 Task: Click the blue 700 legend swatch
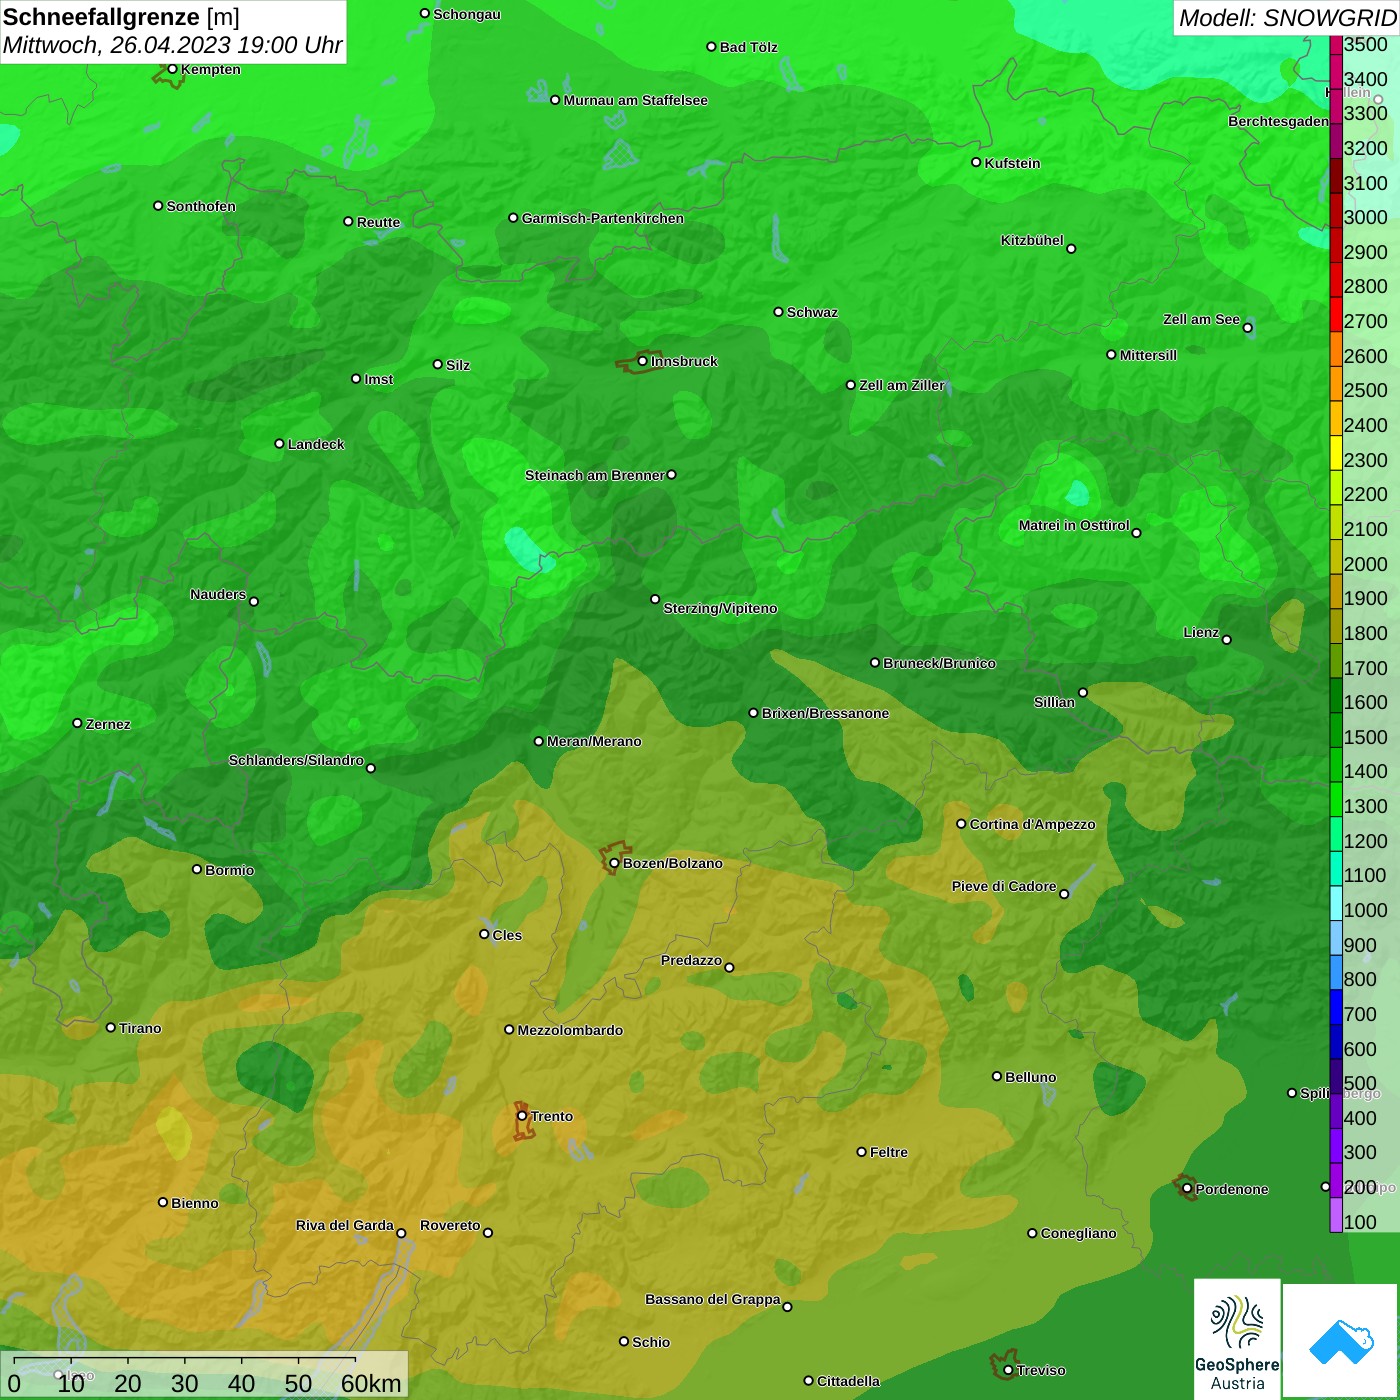[1336, 1007]
